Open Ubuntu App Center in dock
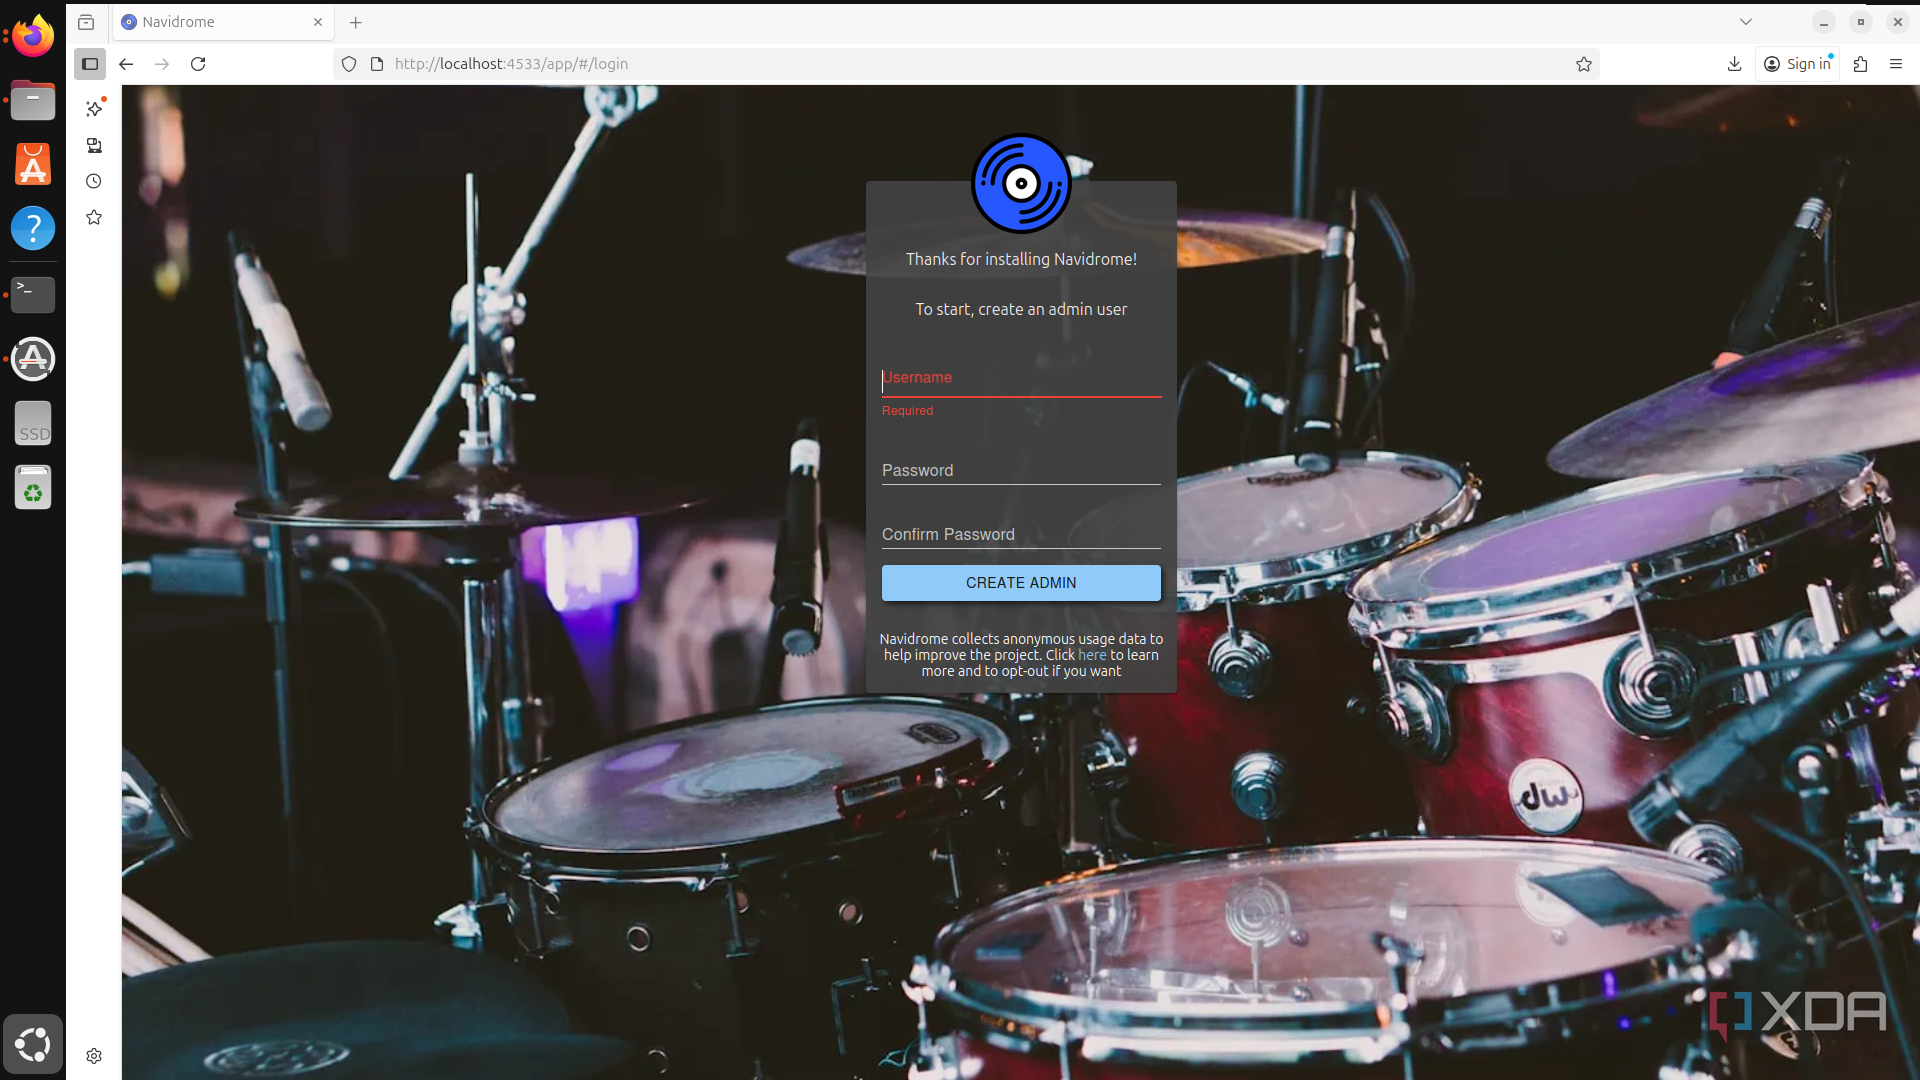The width and height of the screenshot is (1920, 1080). point(33,164)
